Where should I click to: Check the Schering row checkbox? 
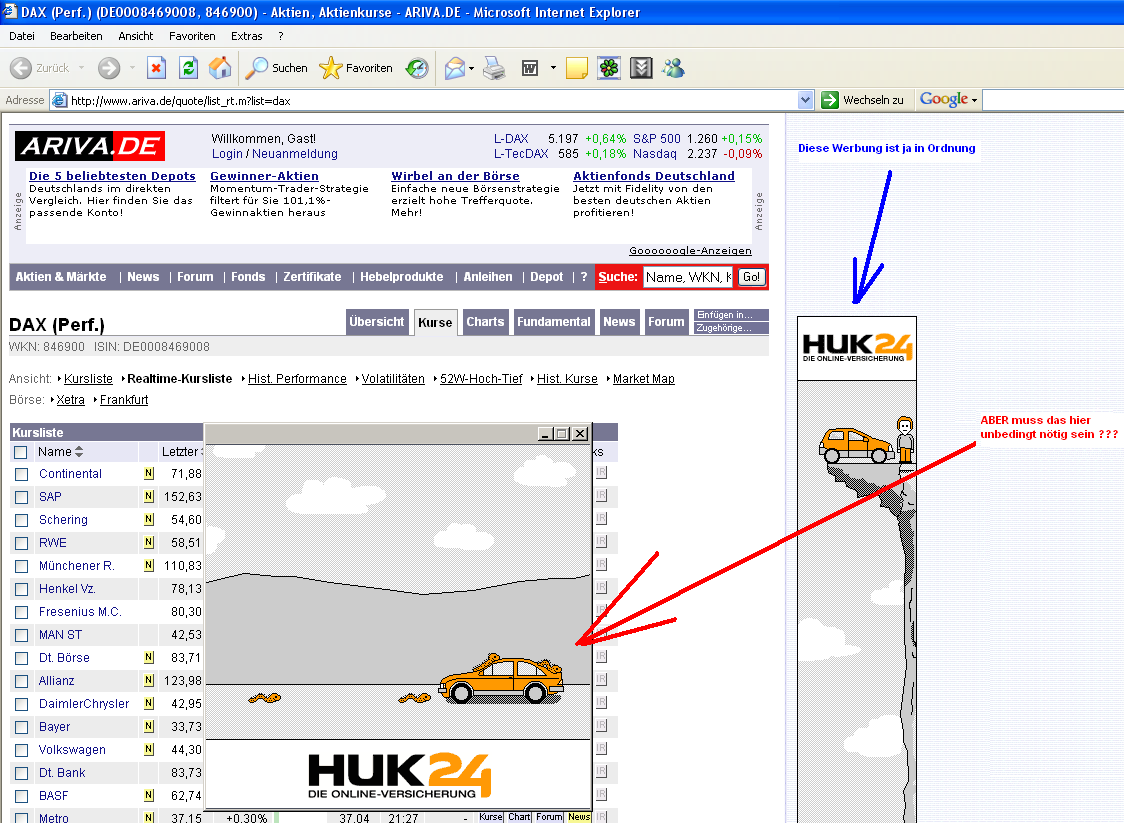tap(22, 520)
